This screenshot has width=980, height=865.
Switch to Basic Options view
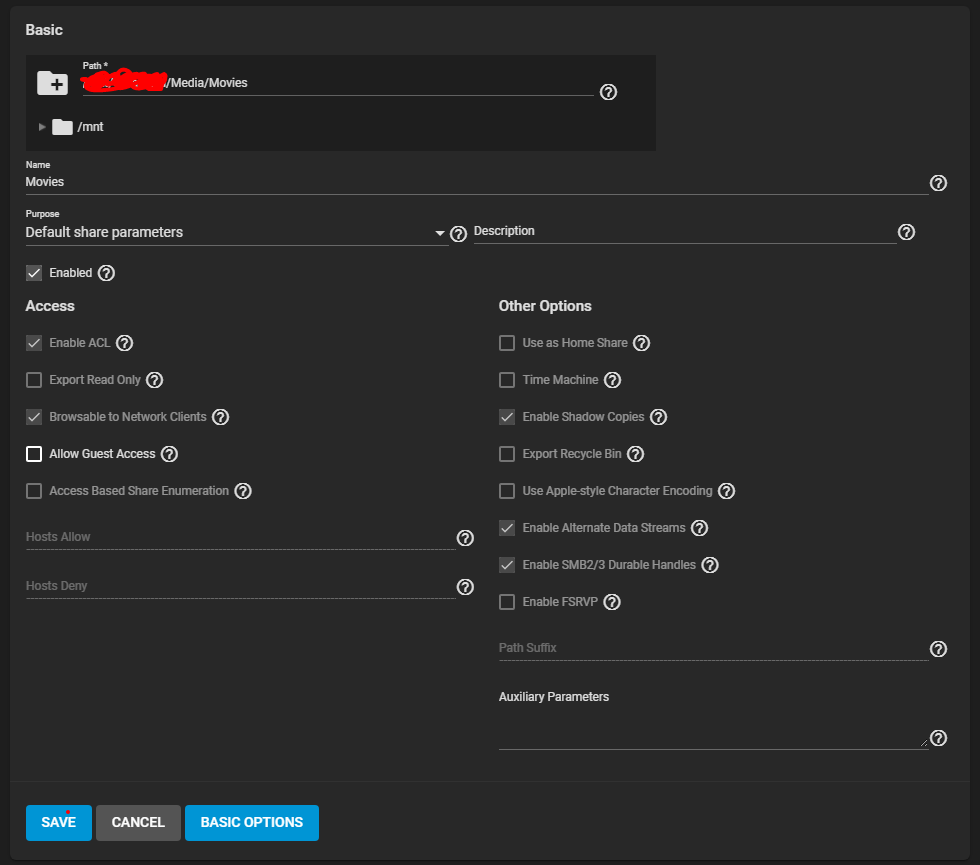pyautogui.click(x=251, y=822)
